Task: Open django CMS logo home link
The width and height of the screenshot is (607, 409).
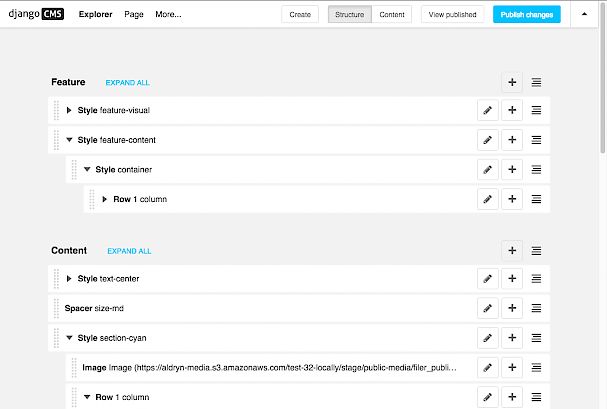Action: tap(36, 14)
